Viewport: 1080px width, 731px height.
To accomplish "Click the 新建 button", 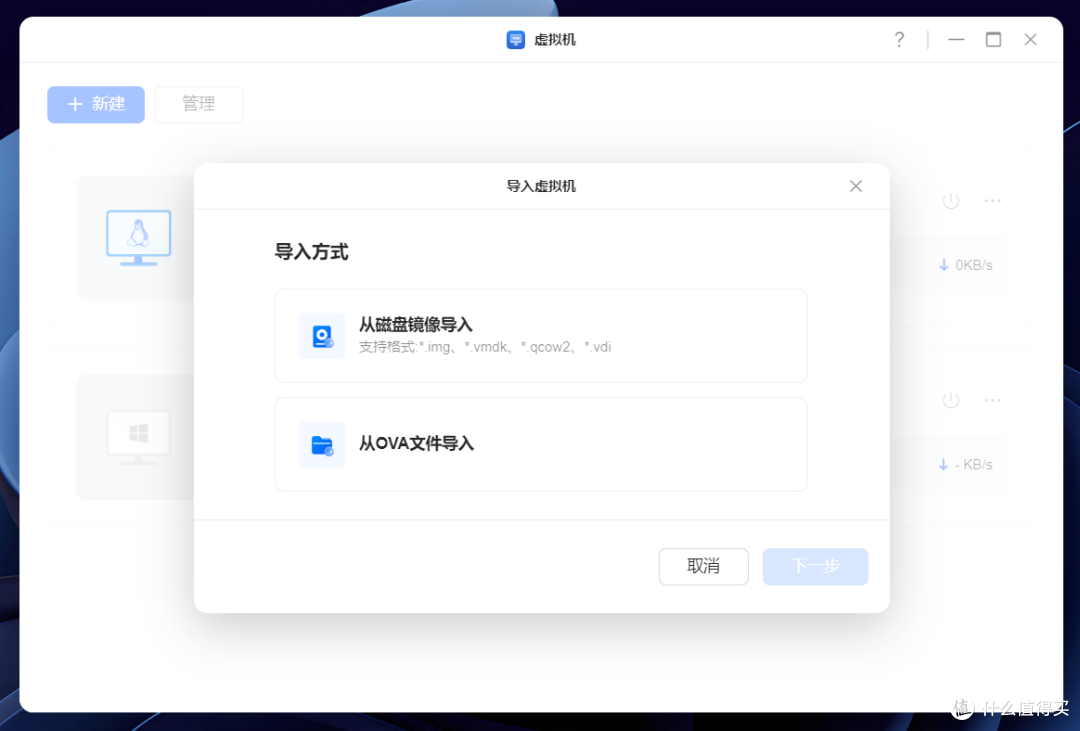I will point(96,105).
